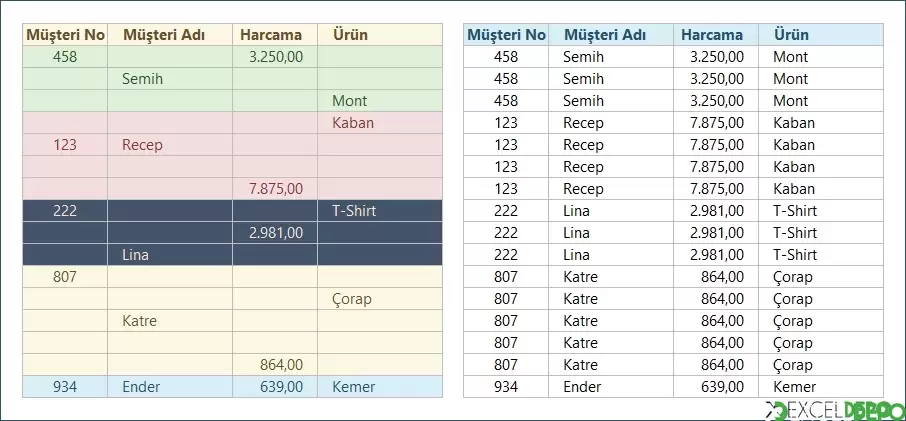
Task: Click the Lina cell in dark block
Action: 170,255
